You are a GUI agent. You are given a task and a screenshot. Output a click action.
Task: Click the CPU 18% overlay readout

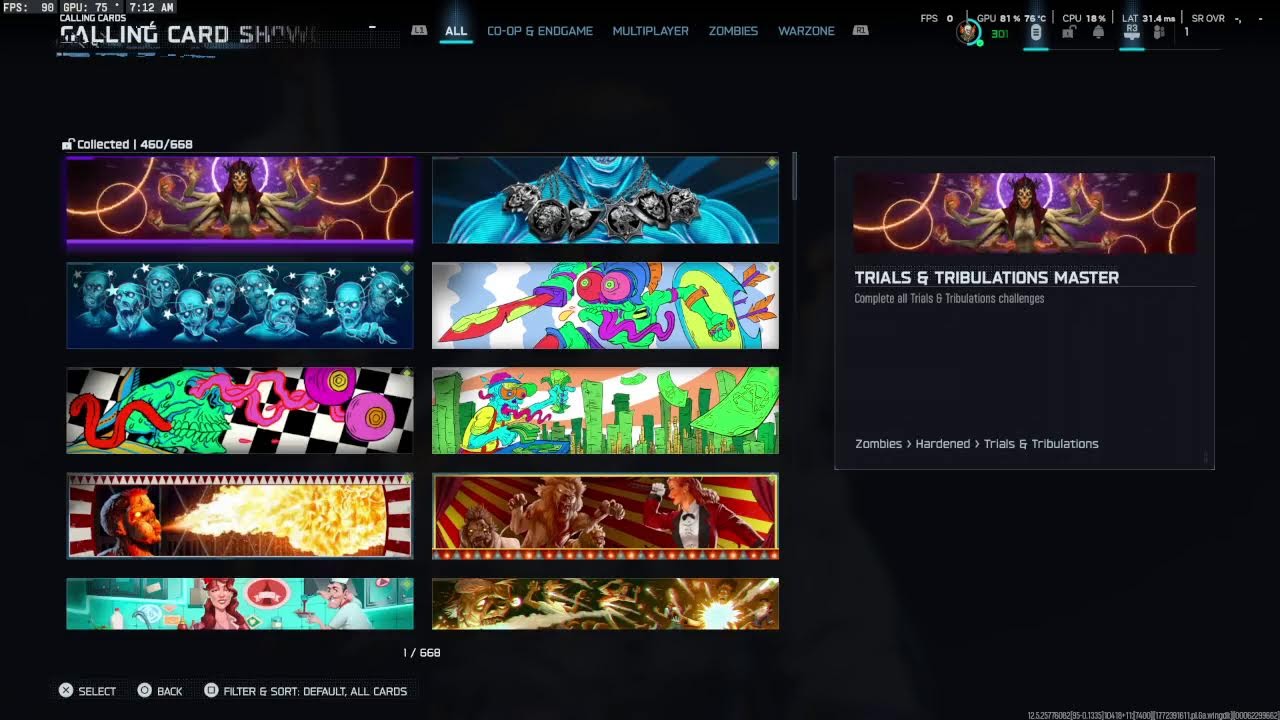1084,18
